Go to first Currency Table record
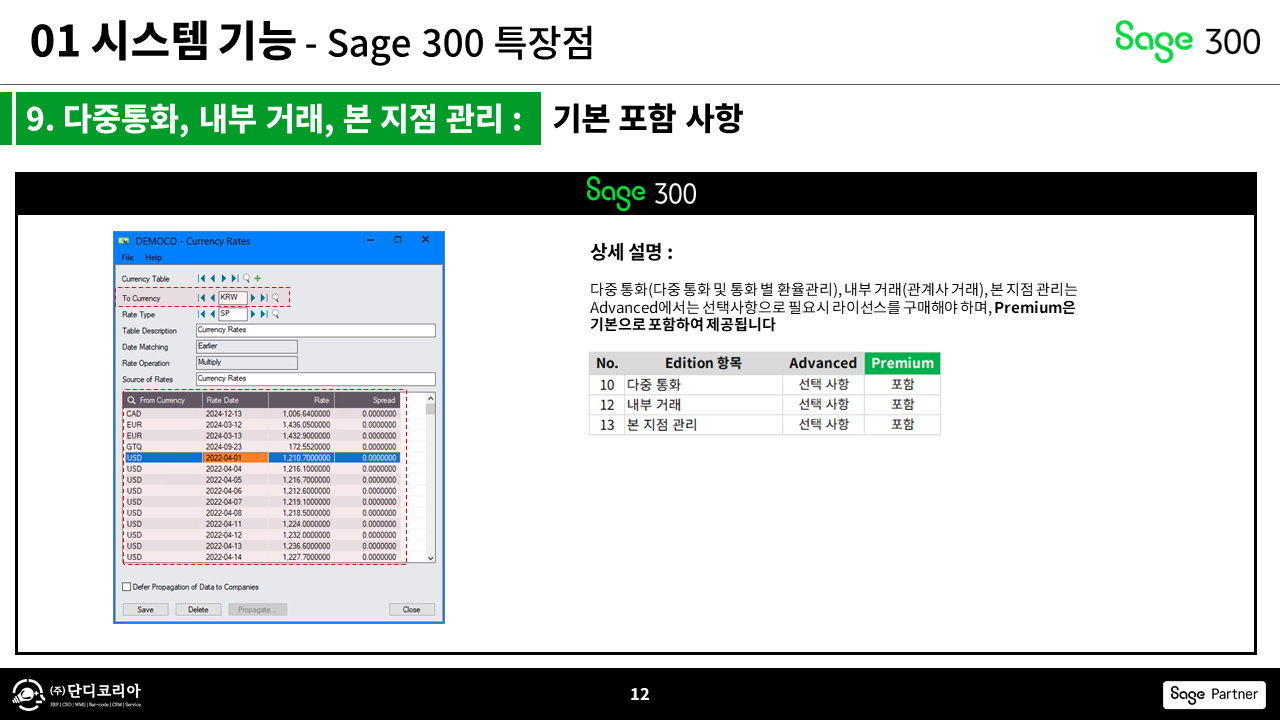 click(x=202, y=278)
